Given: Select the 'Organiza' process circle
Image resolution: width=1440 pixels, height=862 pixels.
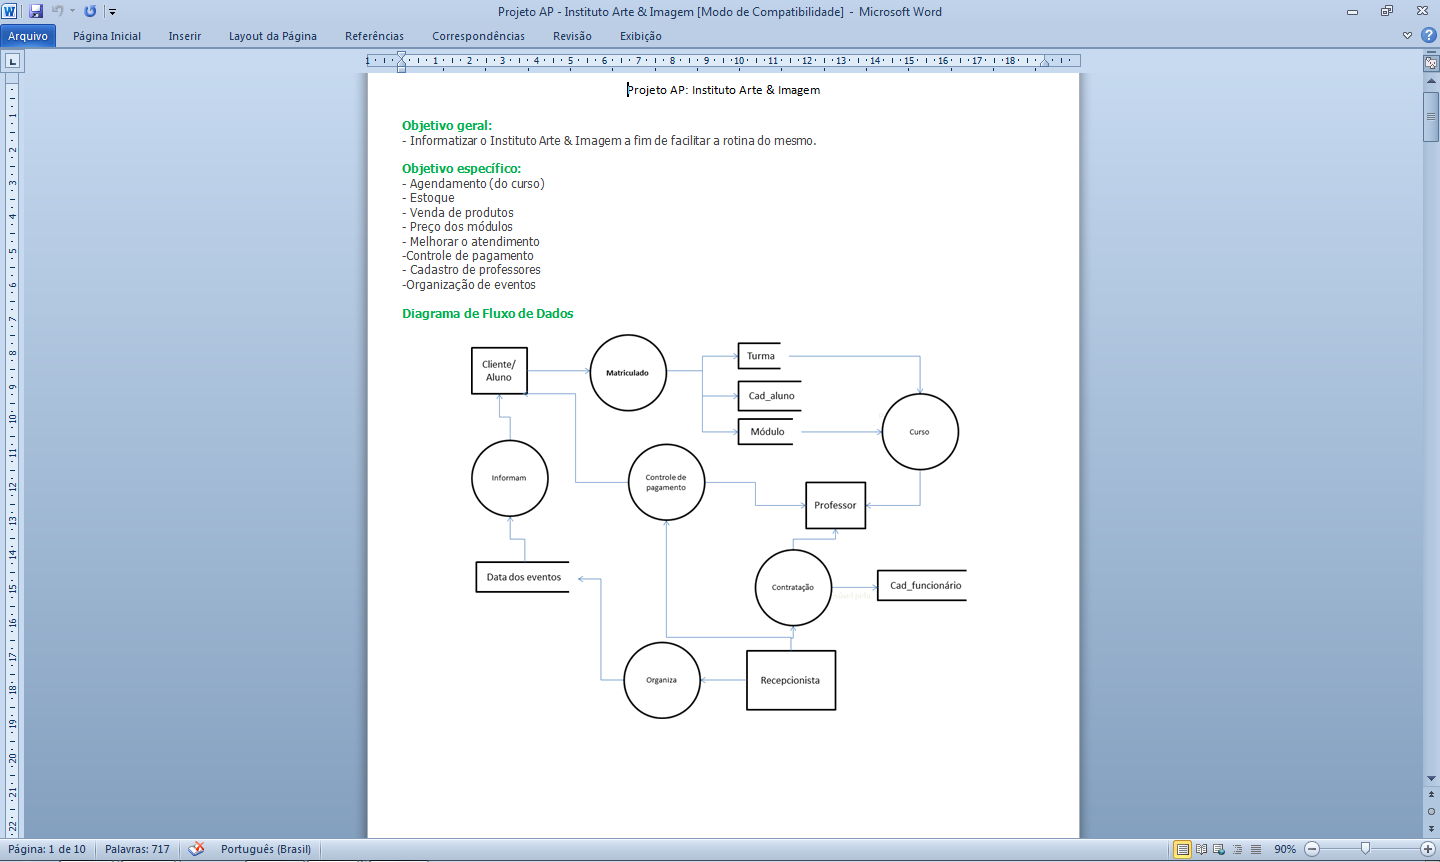Looking at the screenshot, I should click(x=662, y=680).
